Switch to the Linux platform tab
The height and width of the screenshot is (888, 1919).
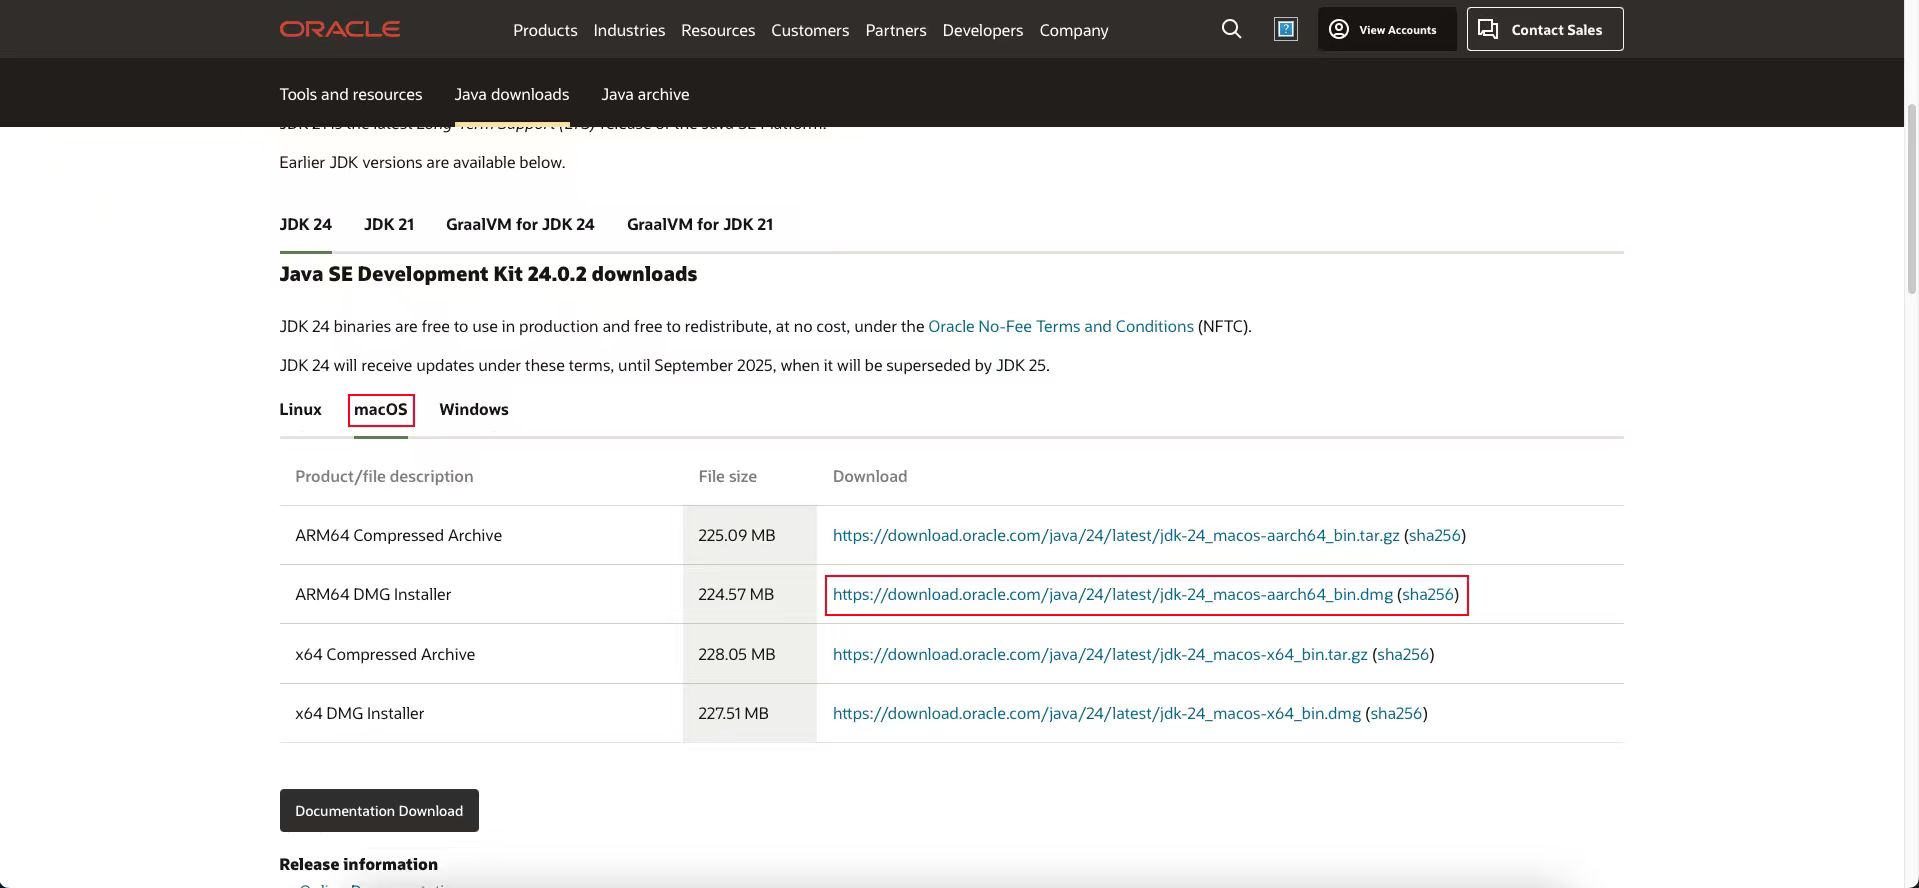pos(300,409)
